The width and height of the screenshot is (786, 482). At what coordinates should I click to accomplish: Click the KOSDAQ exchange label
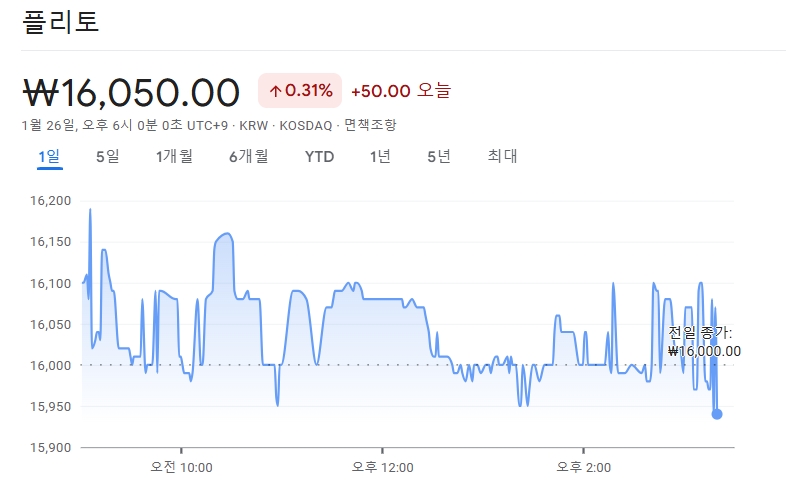(x=306, y=125)
